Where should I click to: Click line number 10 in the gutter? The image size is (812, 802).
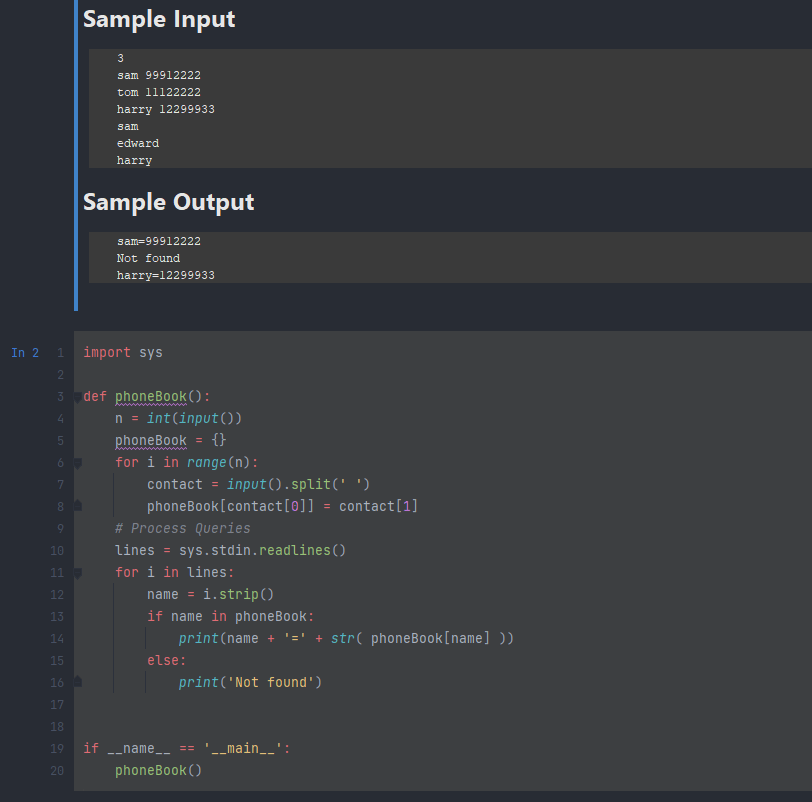(57, 551)
